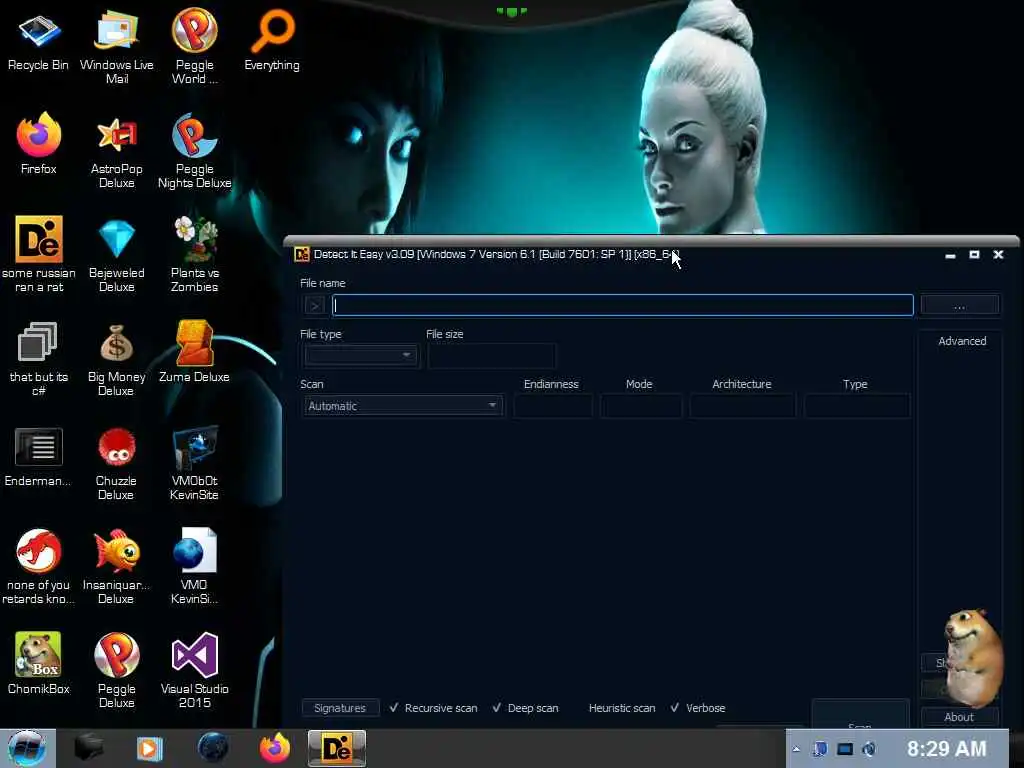Select 'none of you retards kno...' icon

[39, 567]
